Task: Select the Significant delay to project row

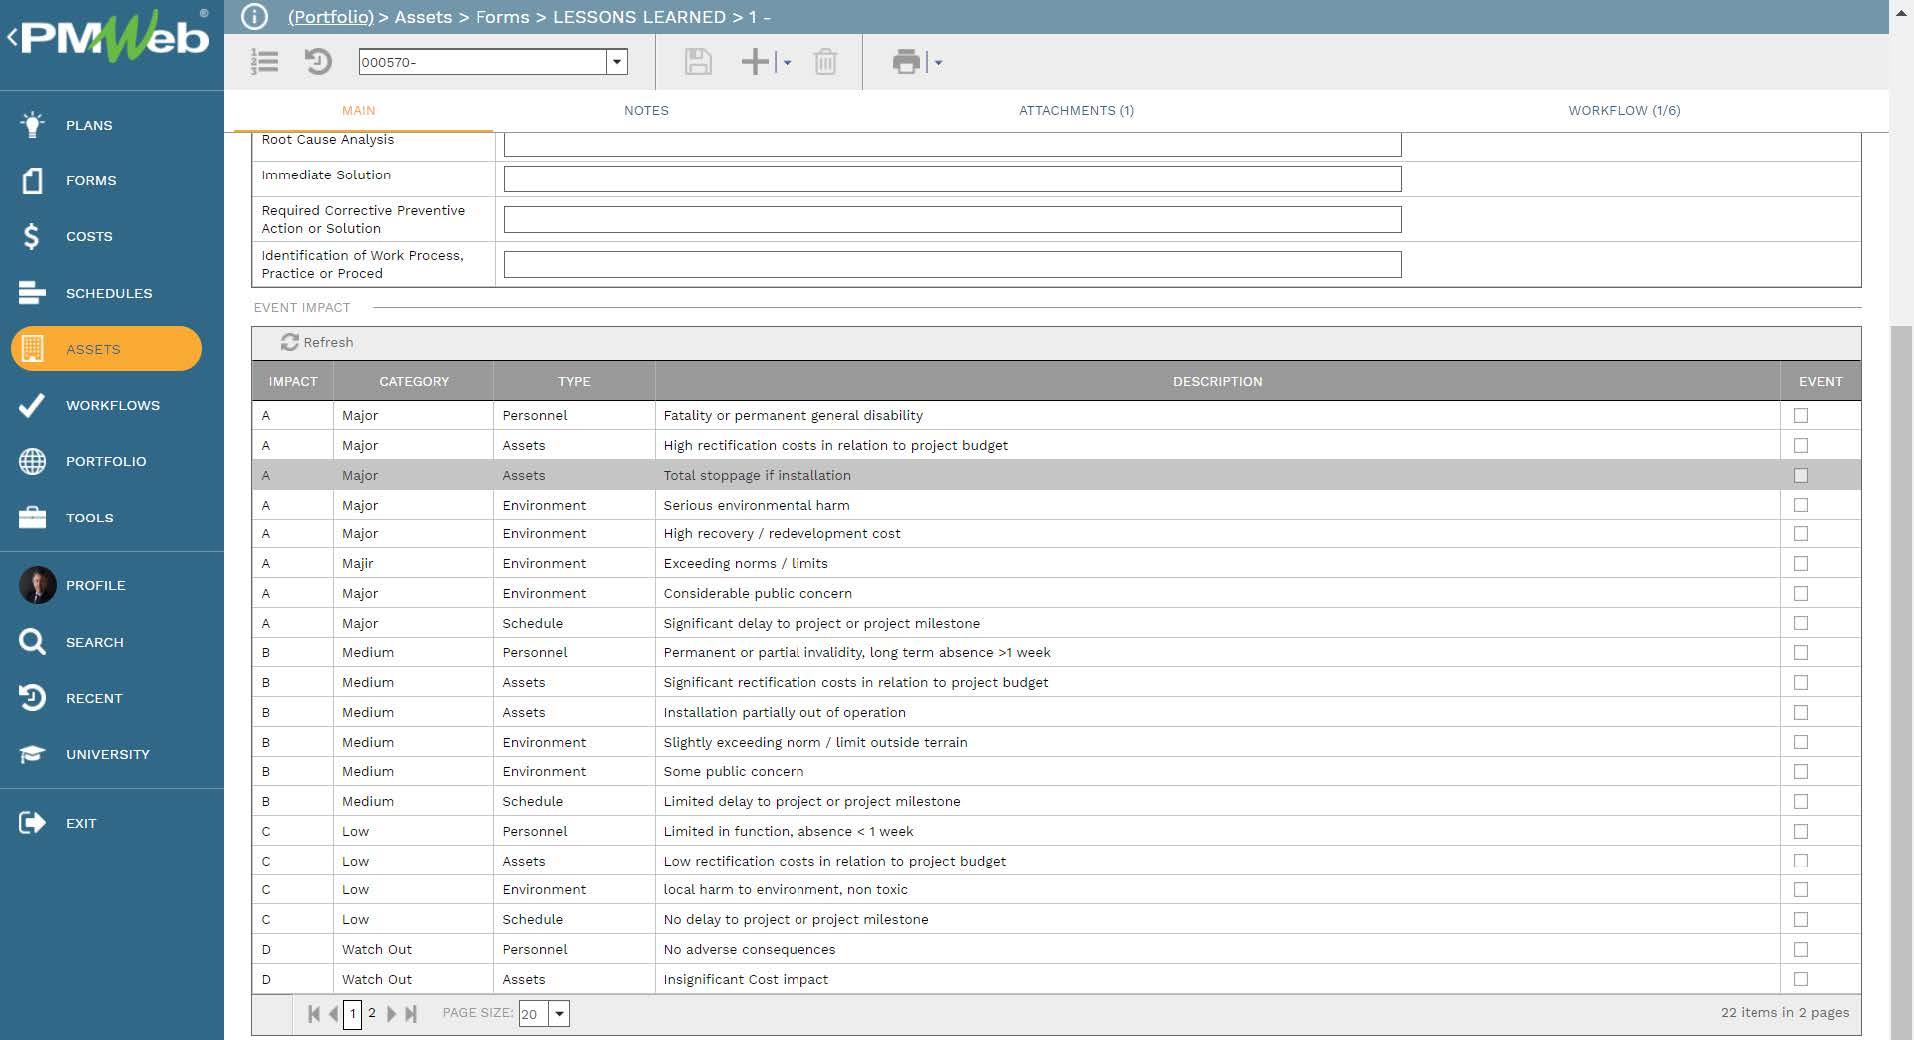Action: [1056, 623]
